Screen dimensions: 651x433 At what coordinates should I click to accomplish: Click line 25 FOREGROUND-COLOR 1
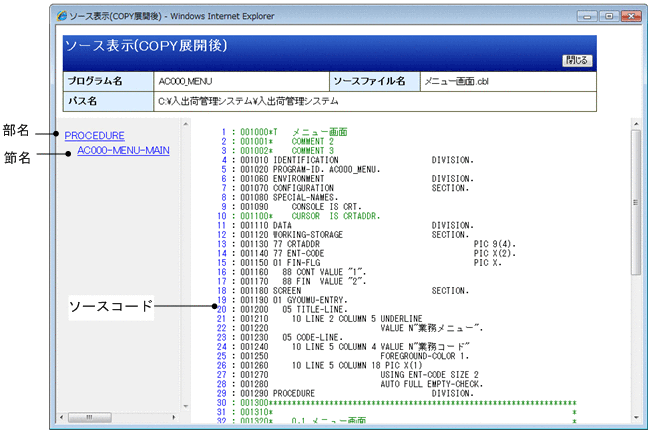click(x=425, y=356)
